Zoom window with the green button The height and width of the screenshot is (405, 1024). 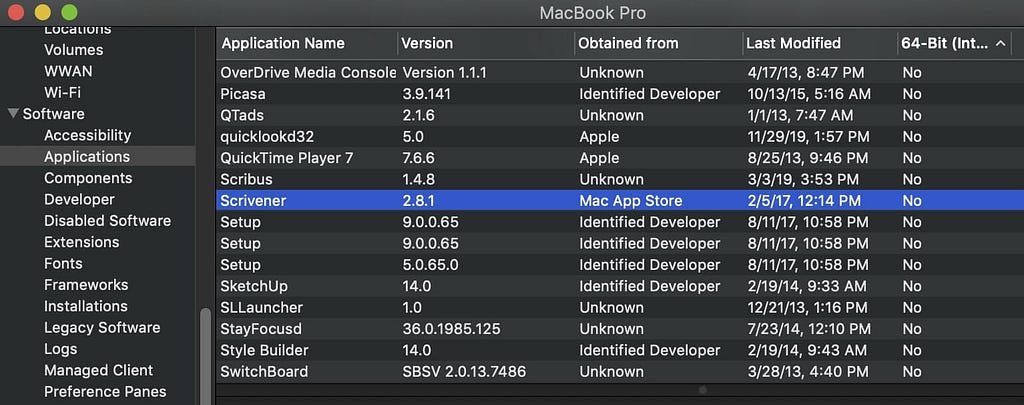pyautogui.click(x=69, y=12)
